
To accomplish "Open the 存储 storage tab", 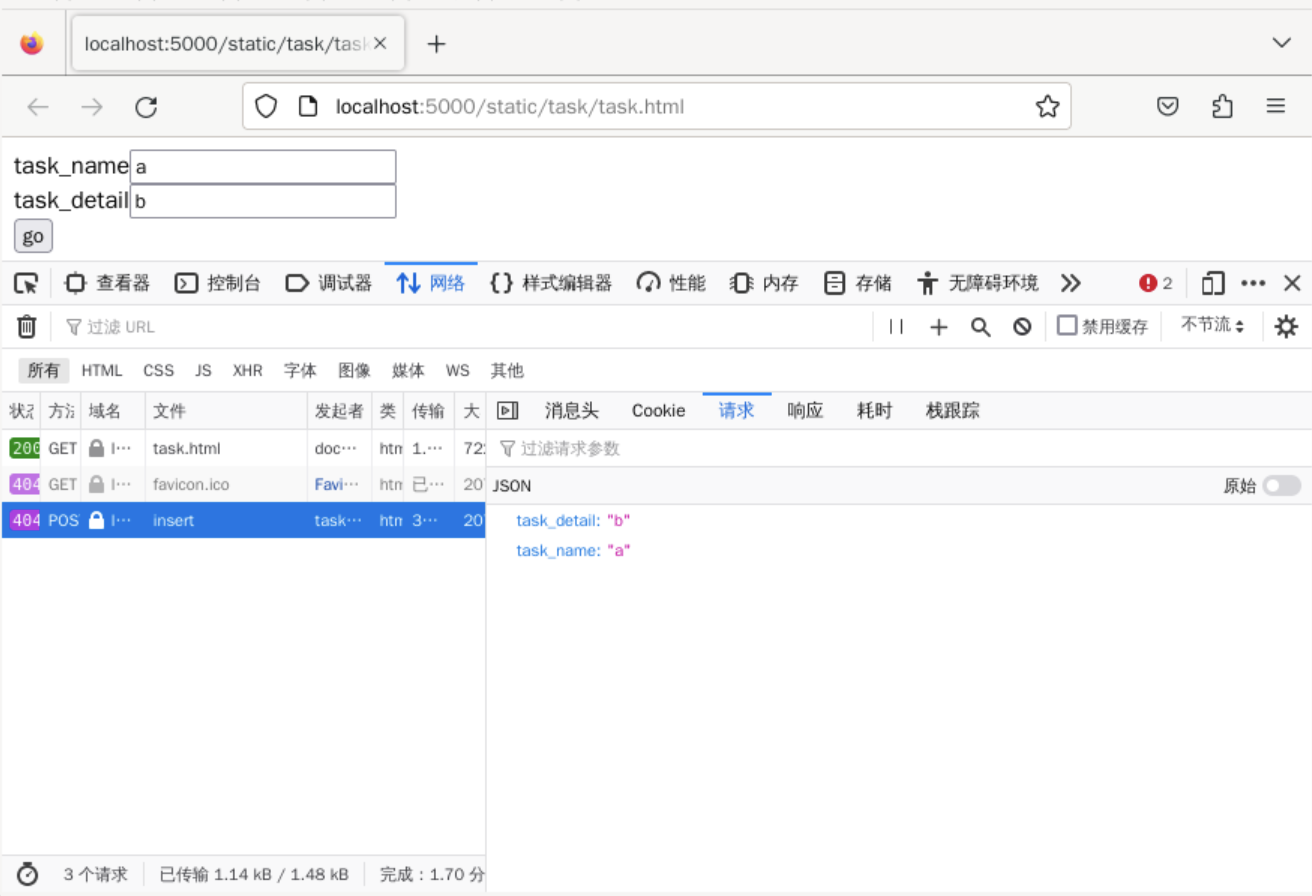I will click(858, 284).
